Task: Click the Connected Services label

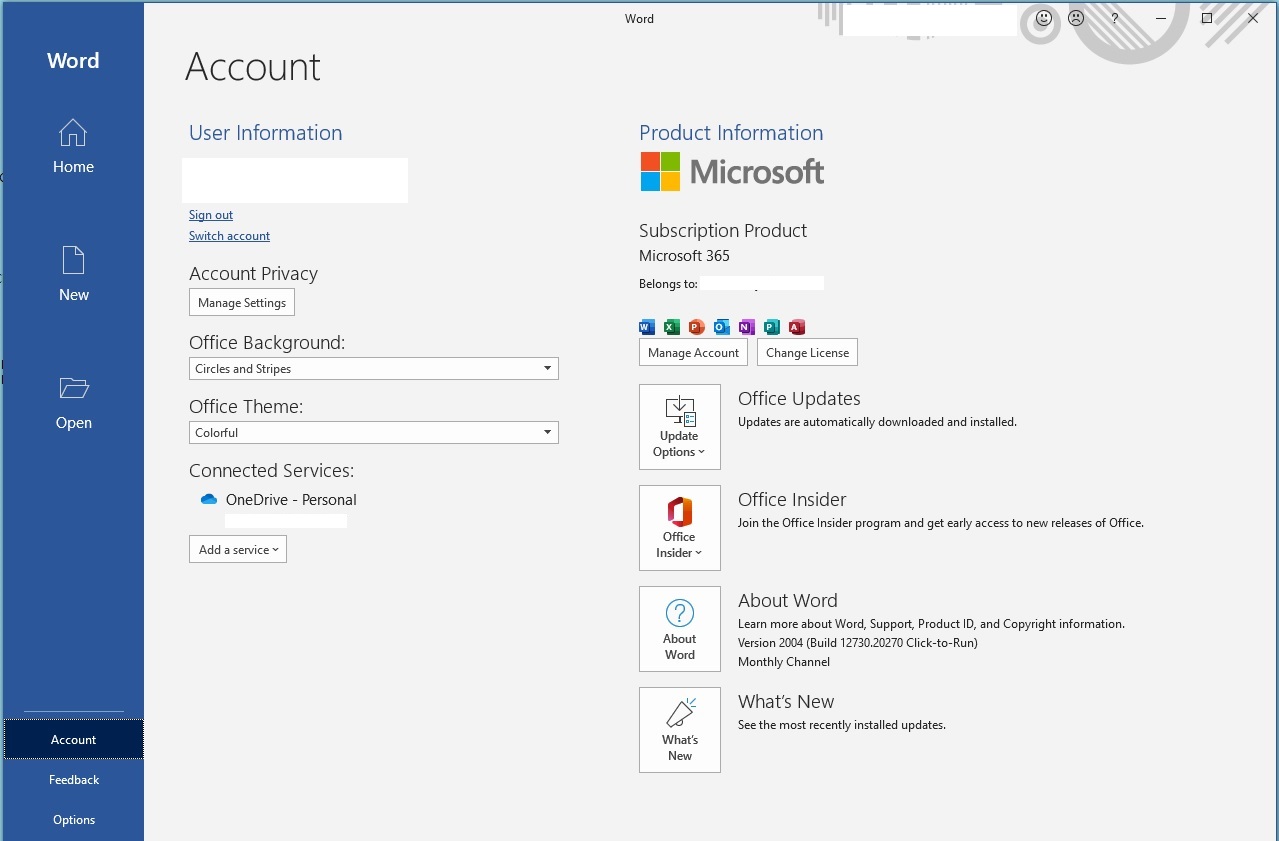Action: (272, 470)
